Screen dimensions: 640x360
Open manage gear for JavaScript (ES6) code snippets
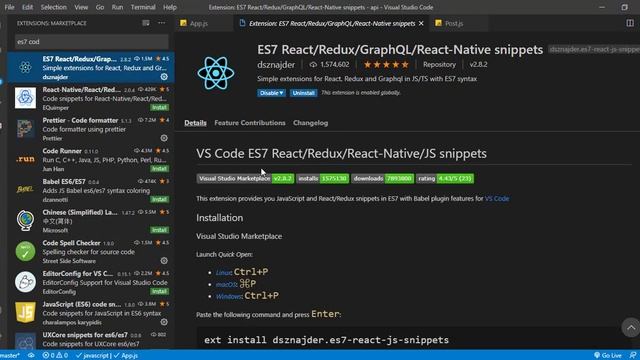click(164, 322)
